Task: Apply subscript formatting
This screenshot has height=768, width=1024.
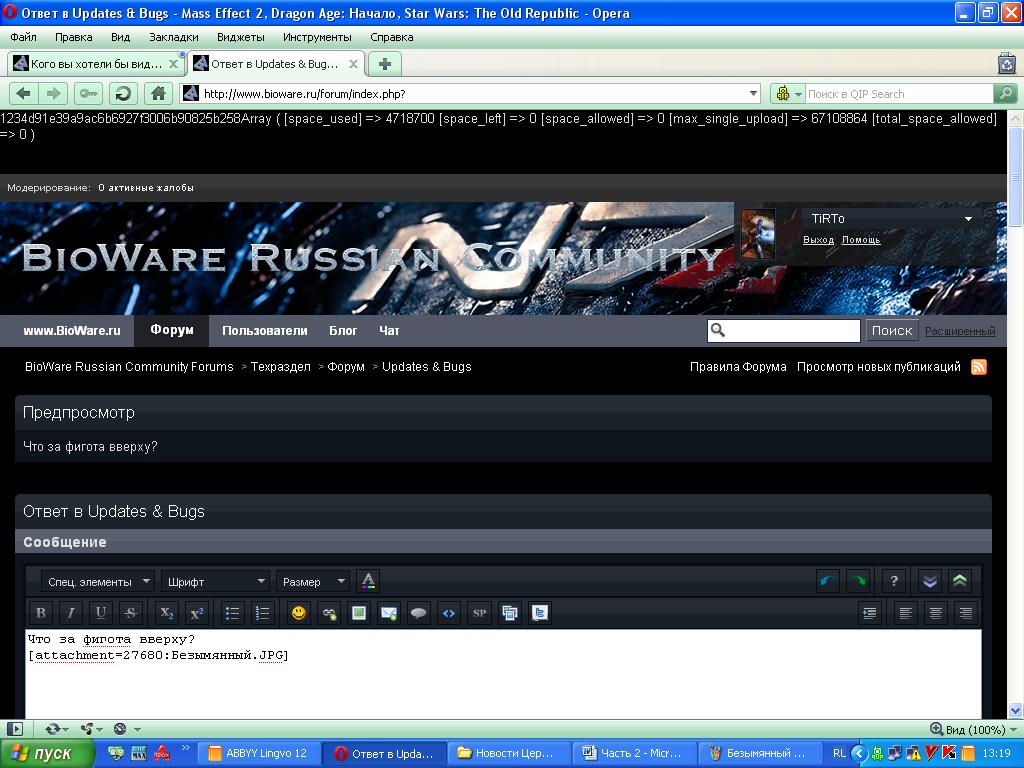Action: pos(167,613)
